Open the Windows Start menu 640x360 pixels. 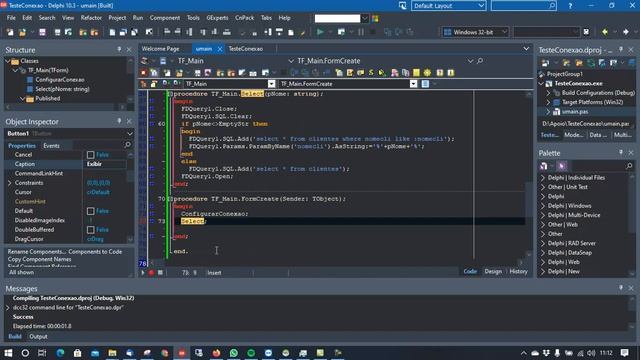[8, 353]
